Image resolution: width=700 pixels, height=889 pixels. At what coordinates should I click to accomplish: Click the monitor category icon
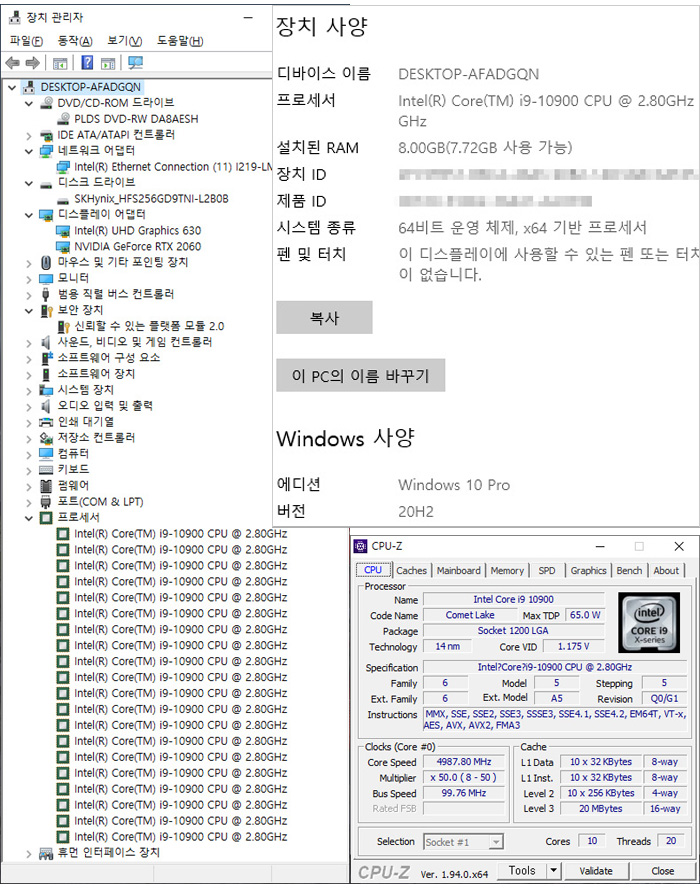46,278
